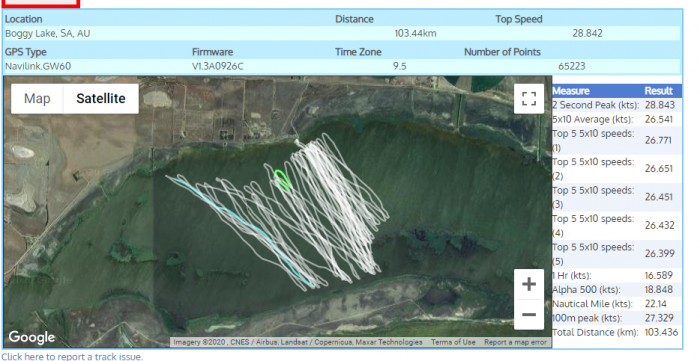Click Report a map error link
This screenshot has width=700, height=361.
(x=515, y=342)
